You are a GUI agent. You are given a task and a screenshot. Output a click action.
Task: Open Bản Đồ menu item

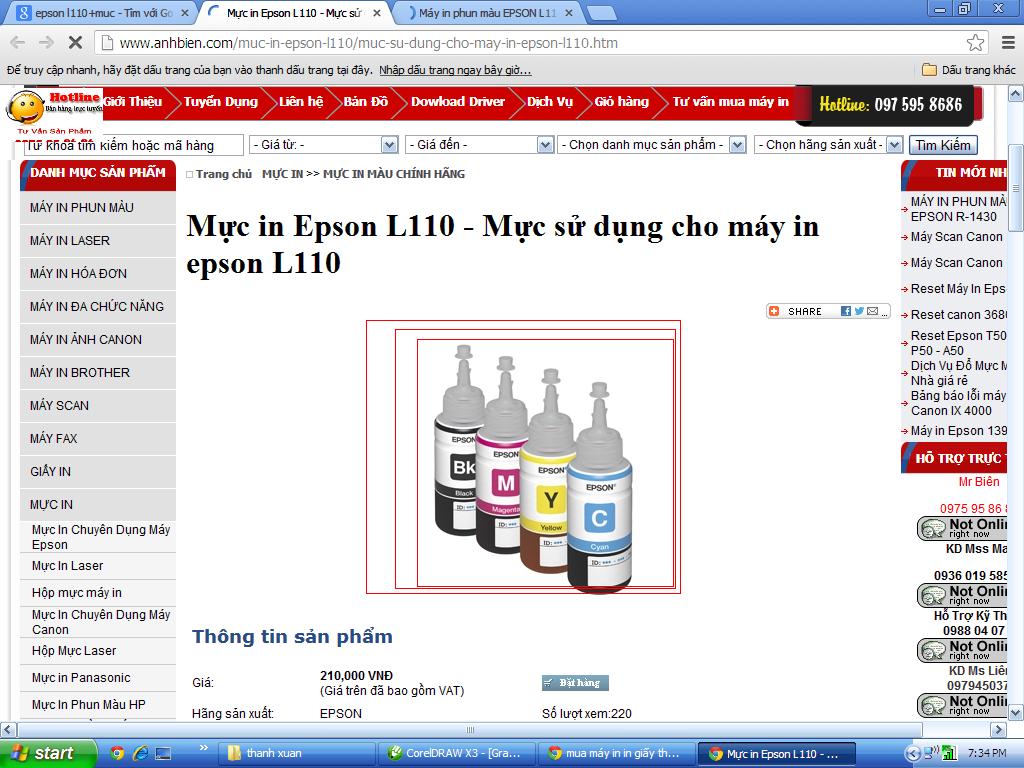click(x=366, y=102)
